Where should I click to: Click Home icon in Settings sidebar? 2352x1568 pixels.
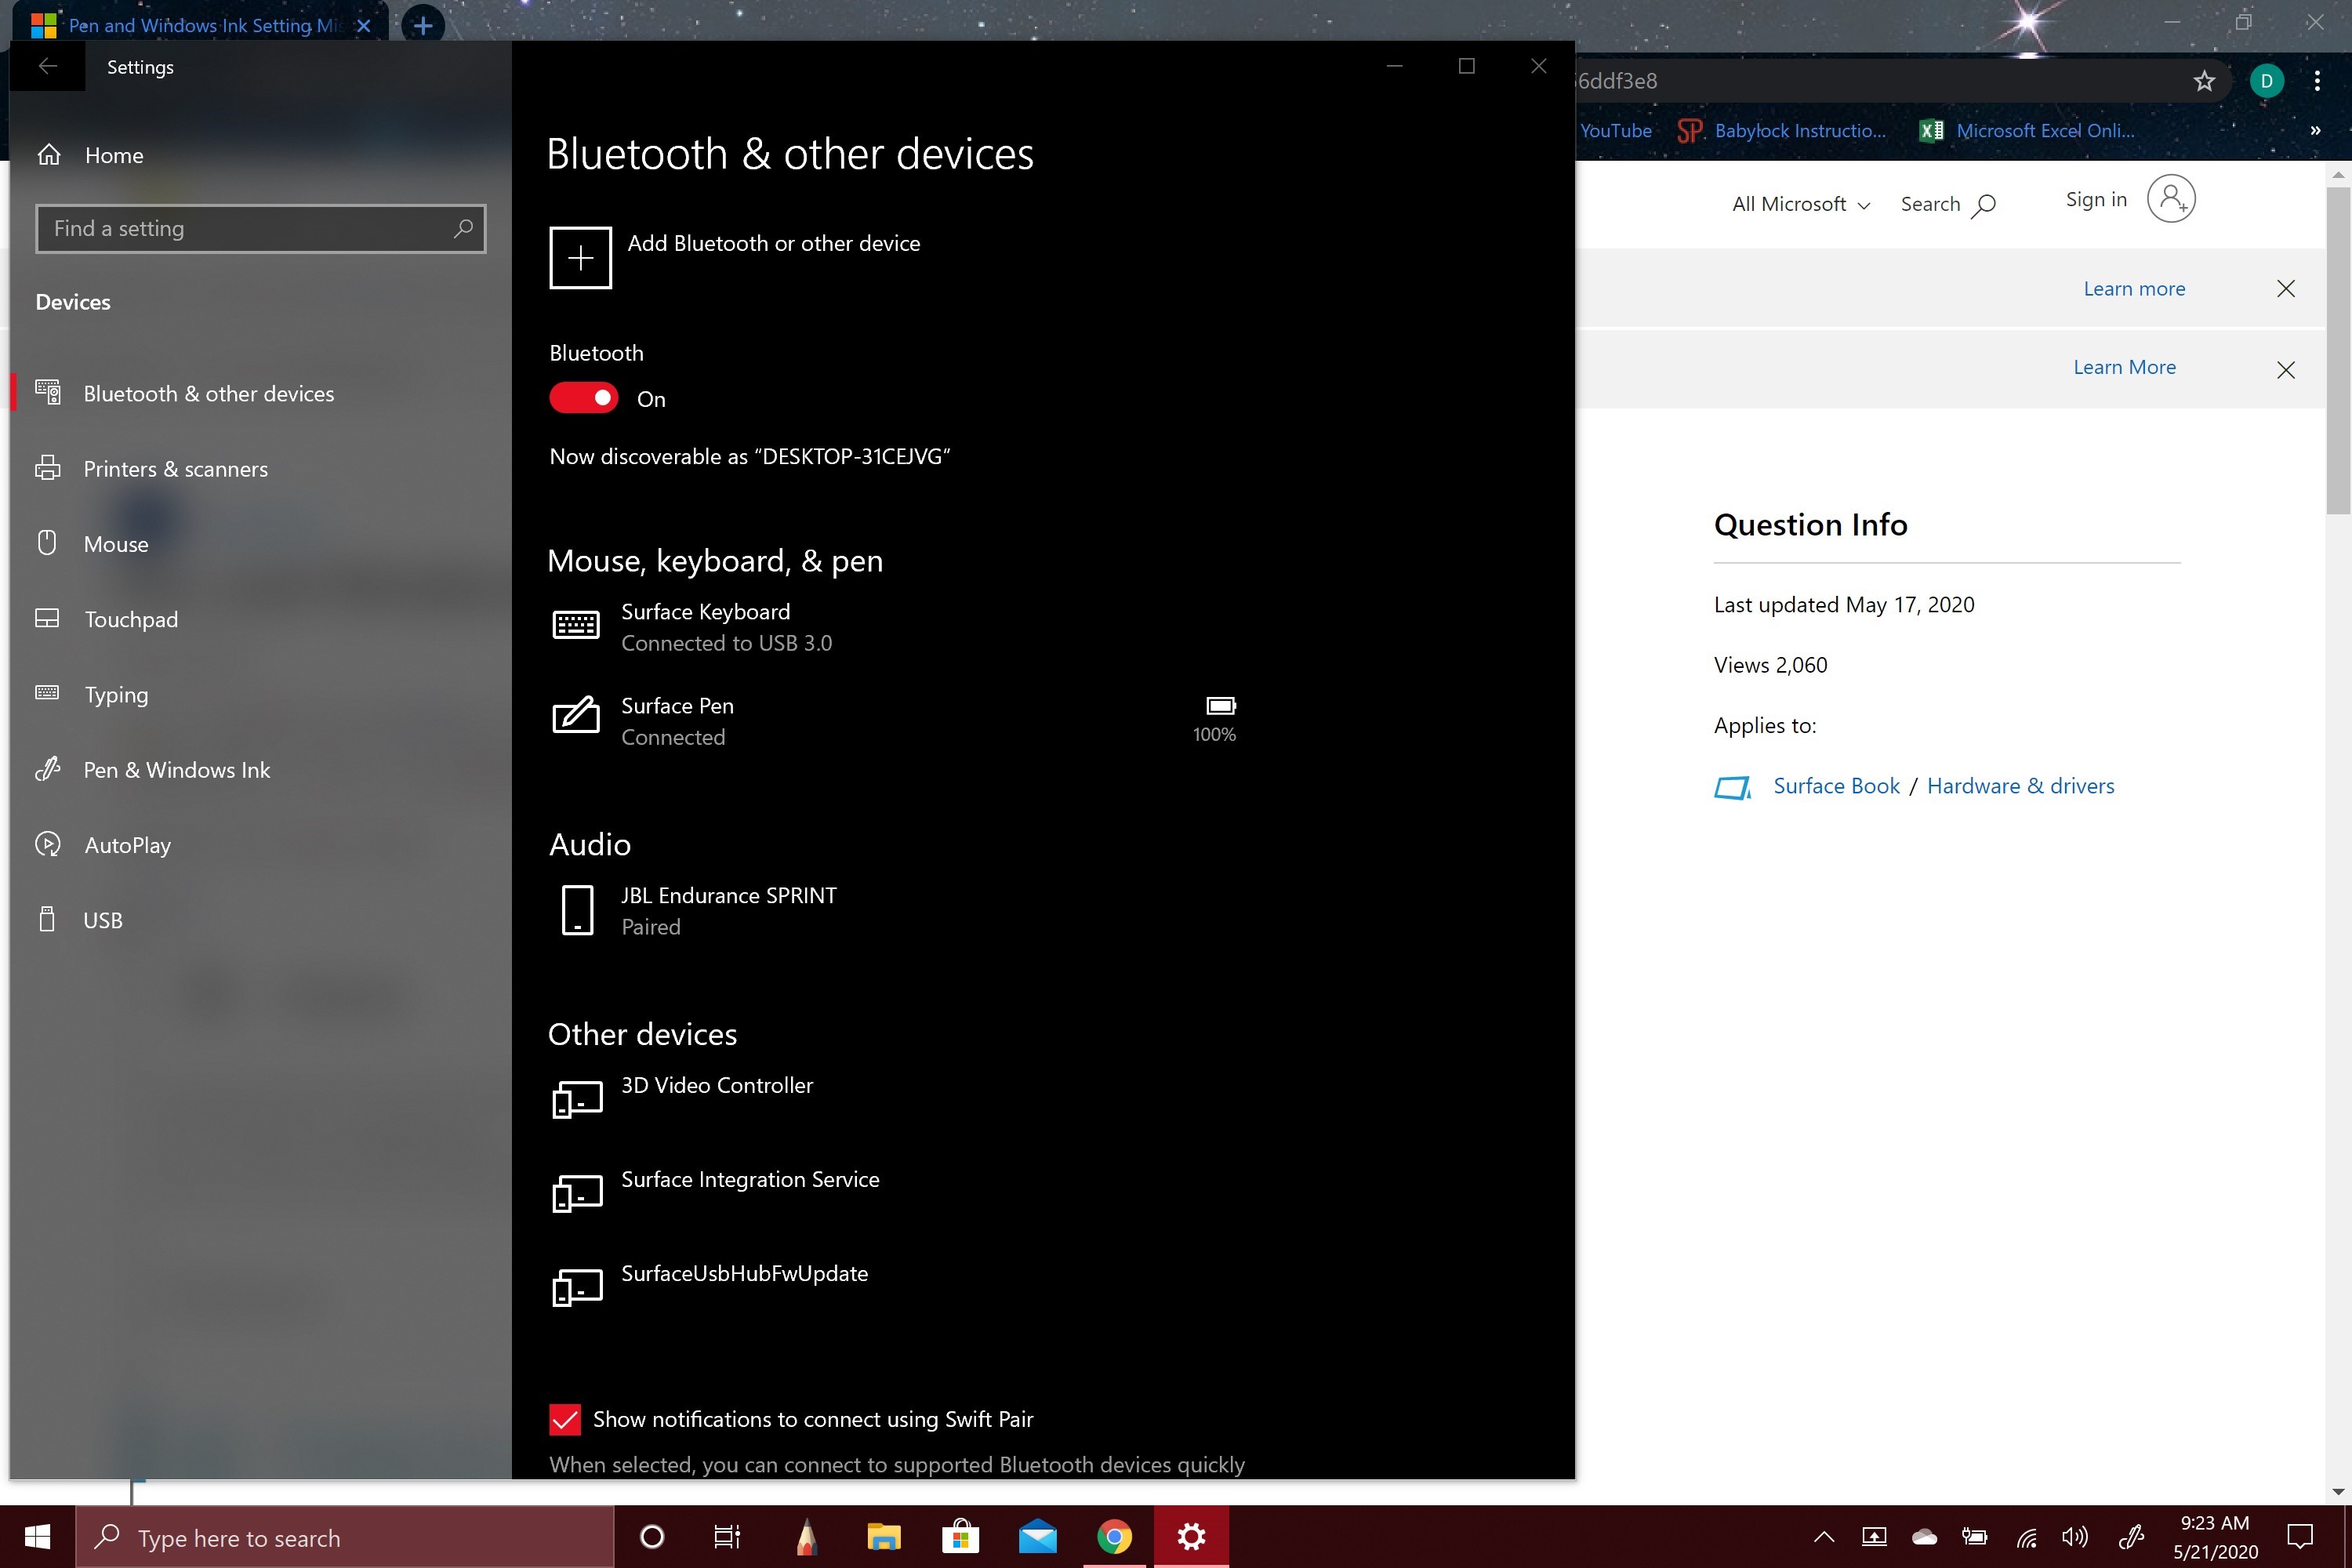49,155
